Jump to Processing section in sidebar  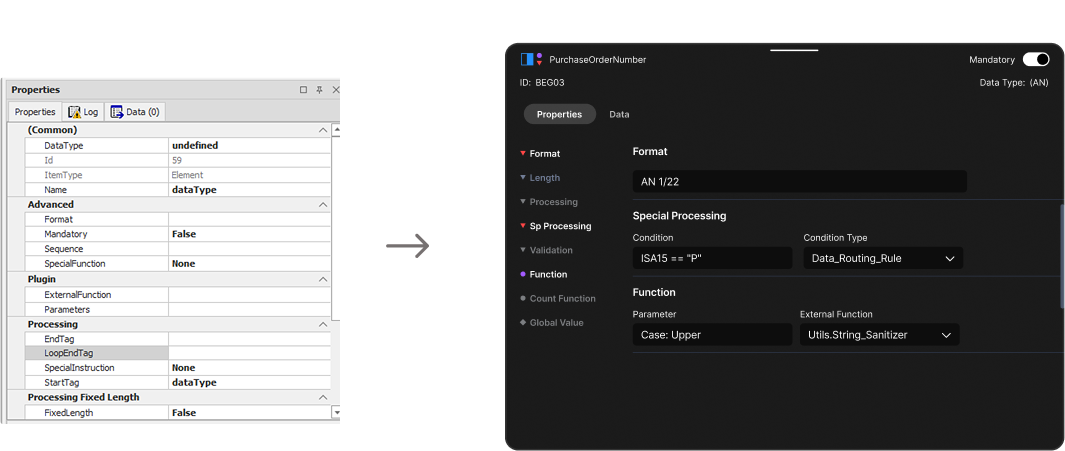pyautogui.click(x=549, y=202)
